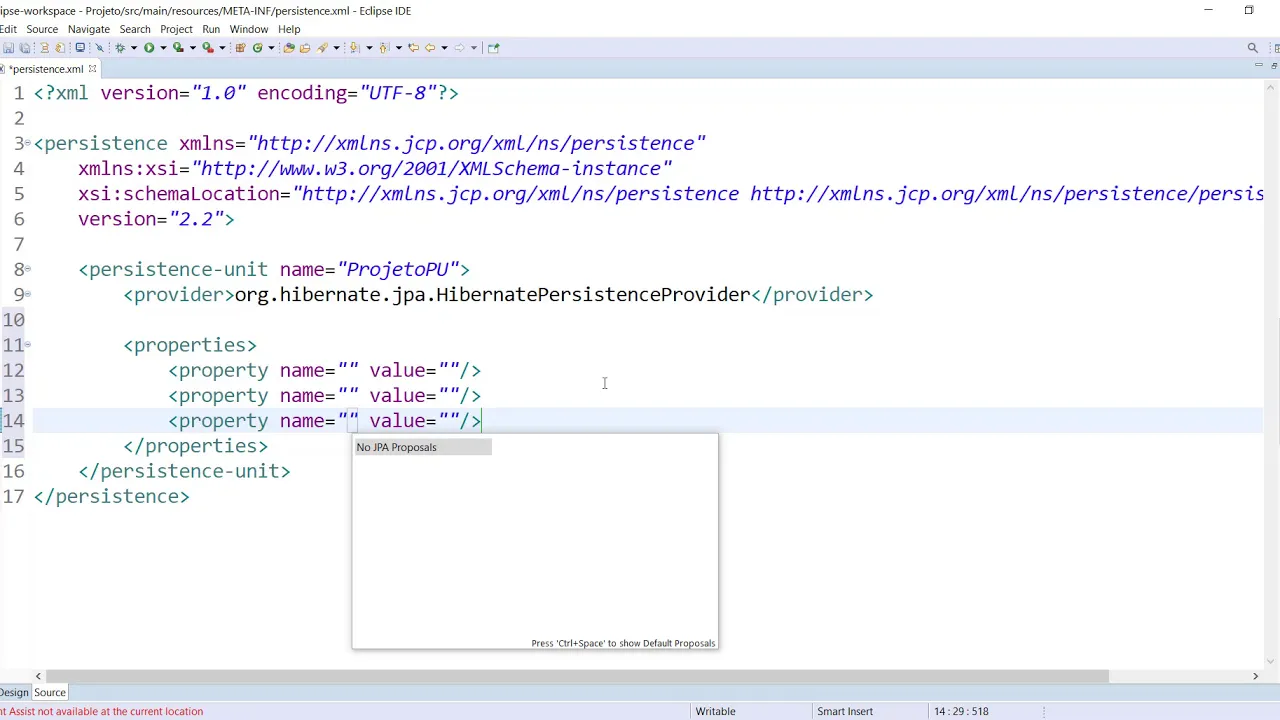Viewport: 1280px width, 720px height.
Task: Open Debug configurations dropdown arrow
Action: click(x=134, y=47)
